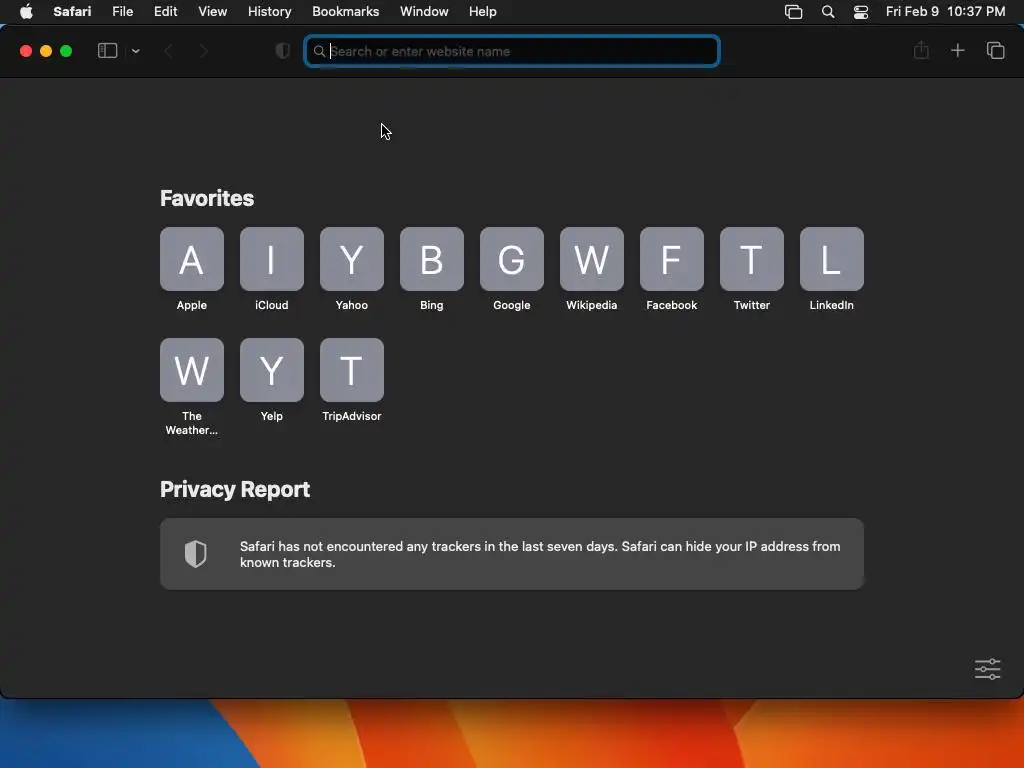Open the Safari menu

(72, 12)
